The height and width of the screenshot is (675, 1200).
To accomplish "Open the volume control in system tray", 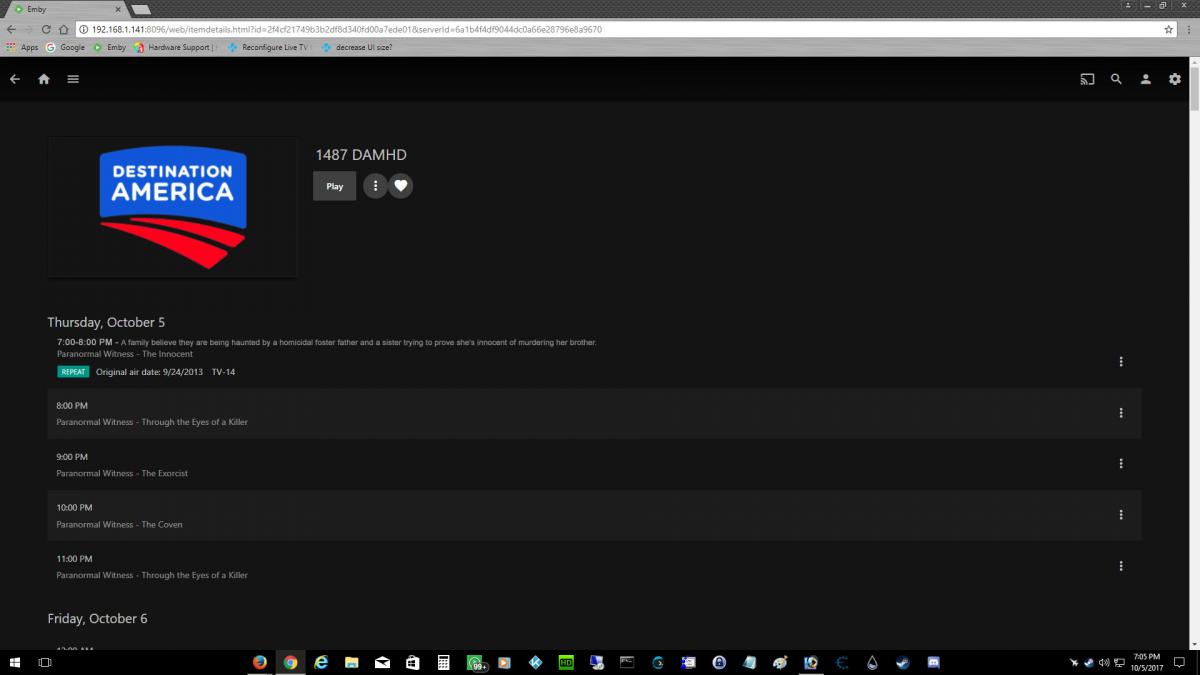I will (1103, 662).
